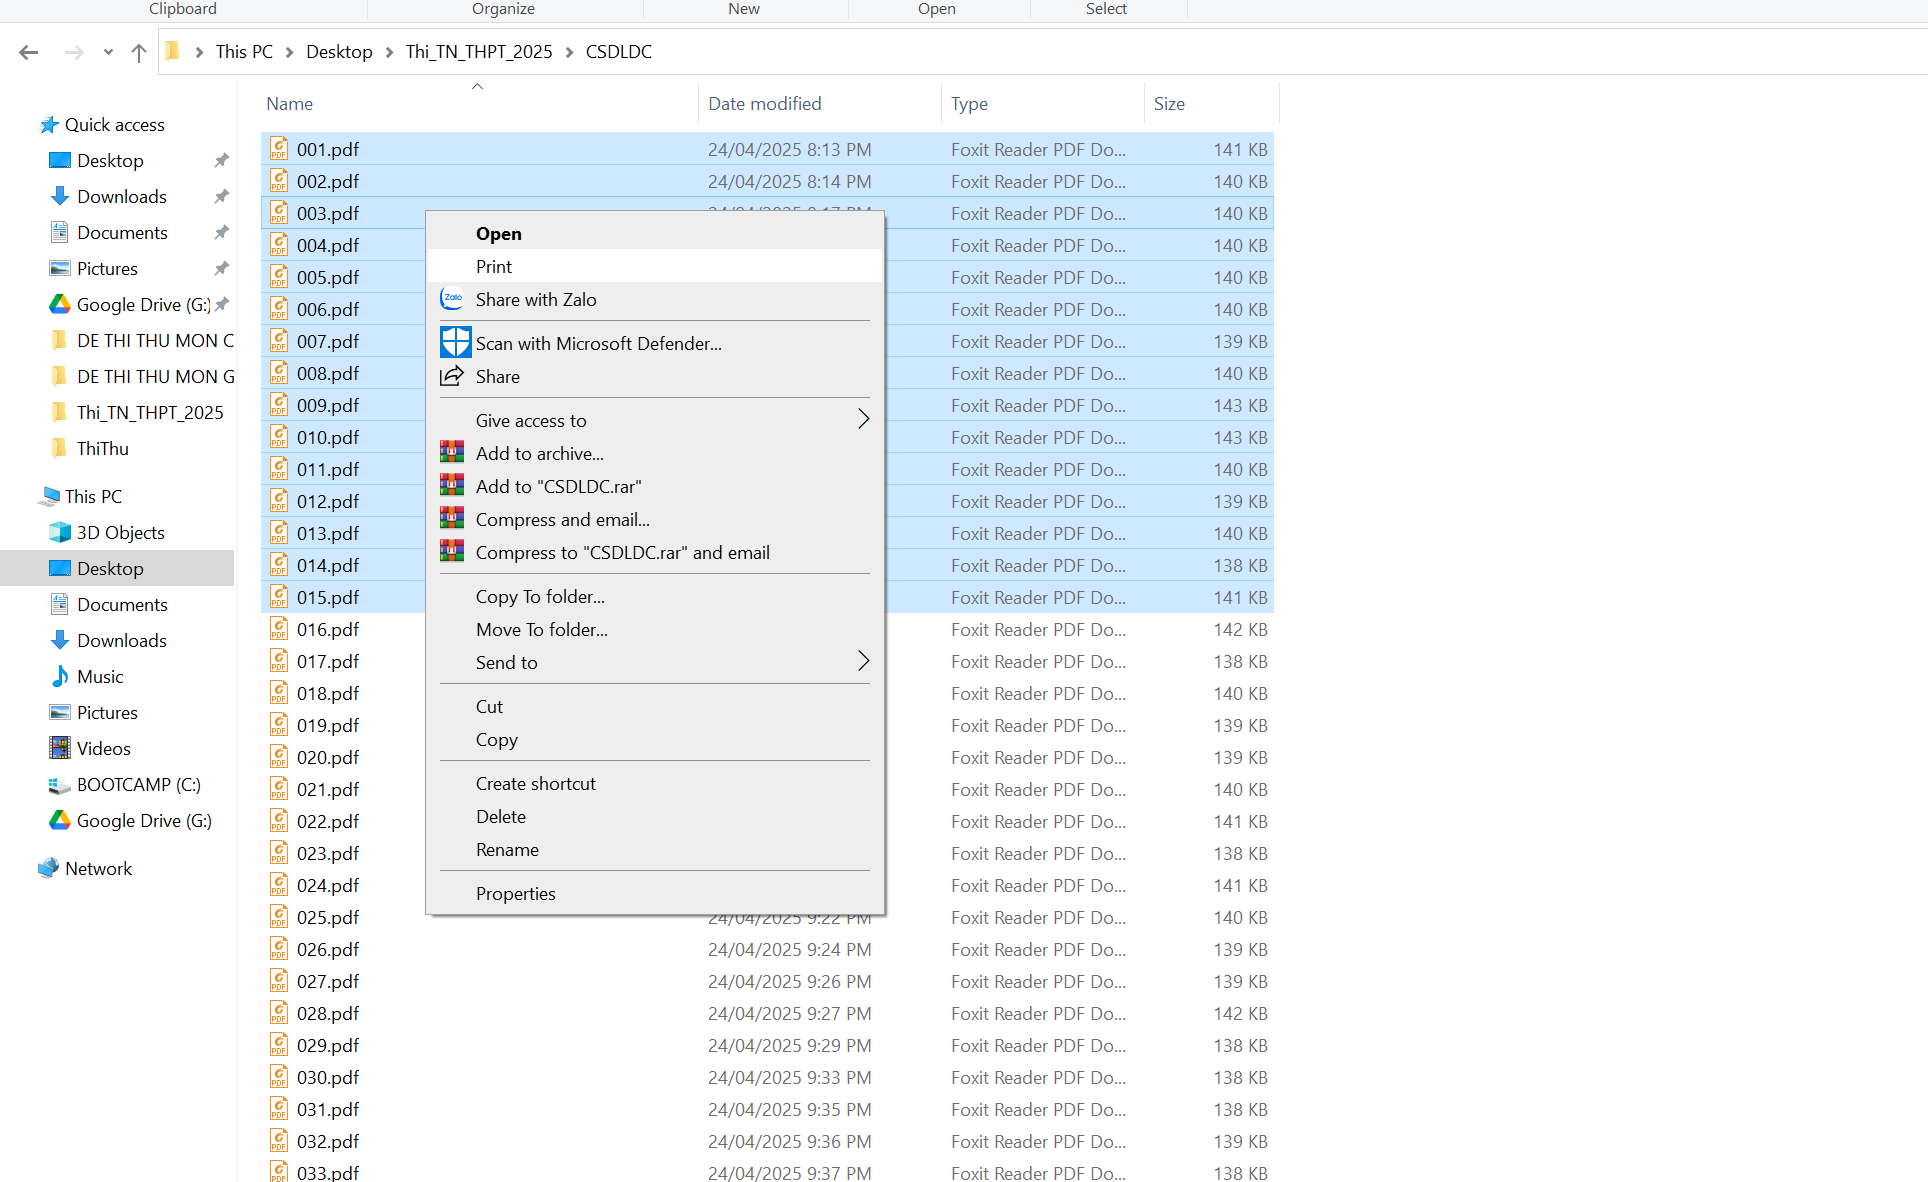This screenshot has width=1928, height=1182.
Task: Choose Print from the context menu
Action: (494, 267)
